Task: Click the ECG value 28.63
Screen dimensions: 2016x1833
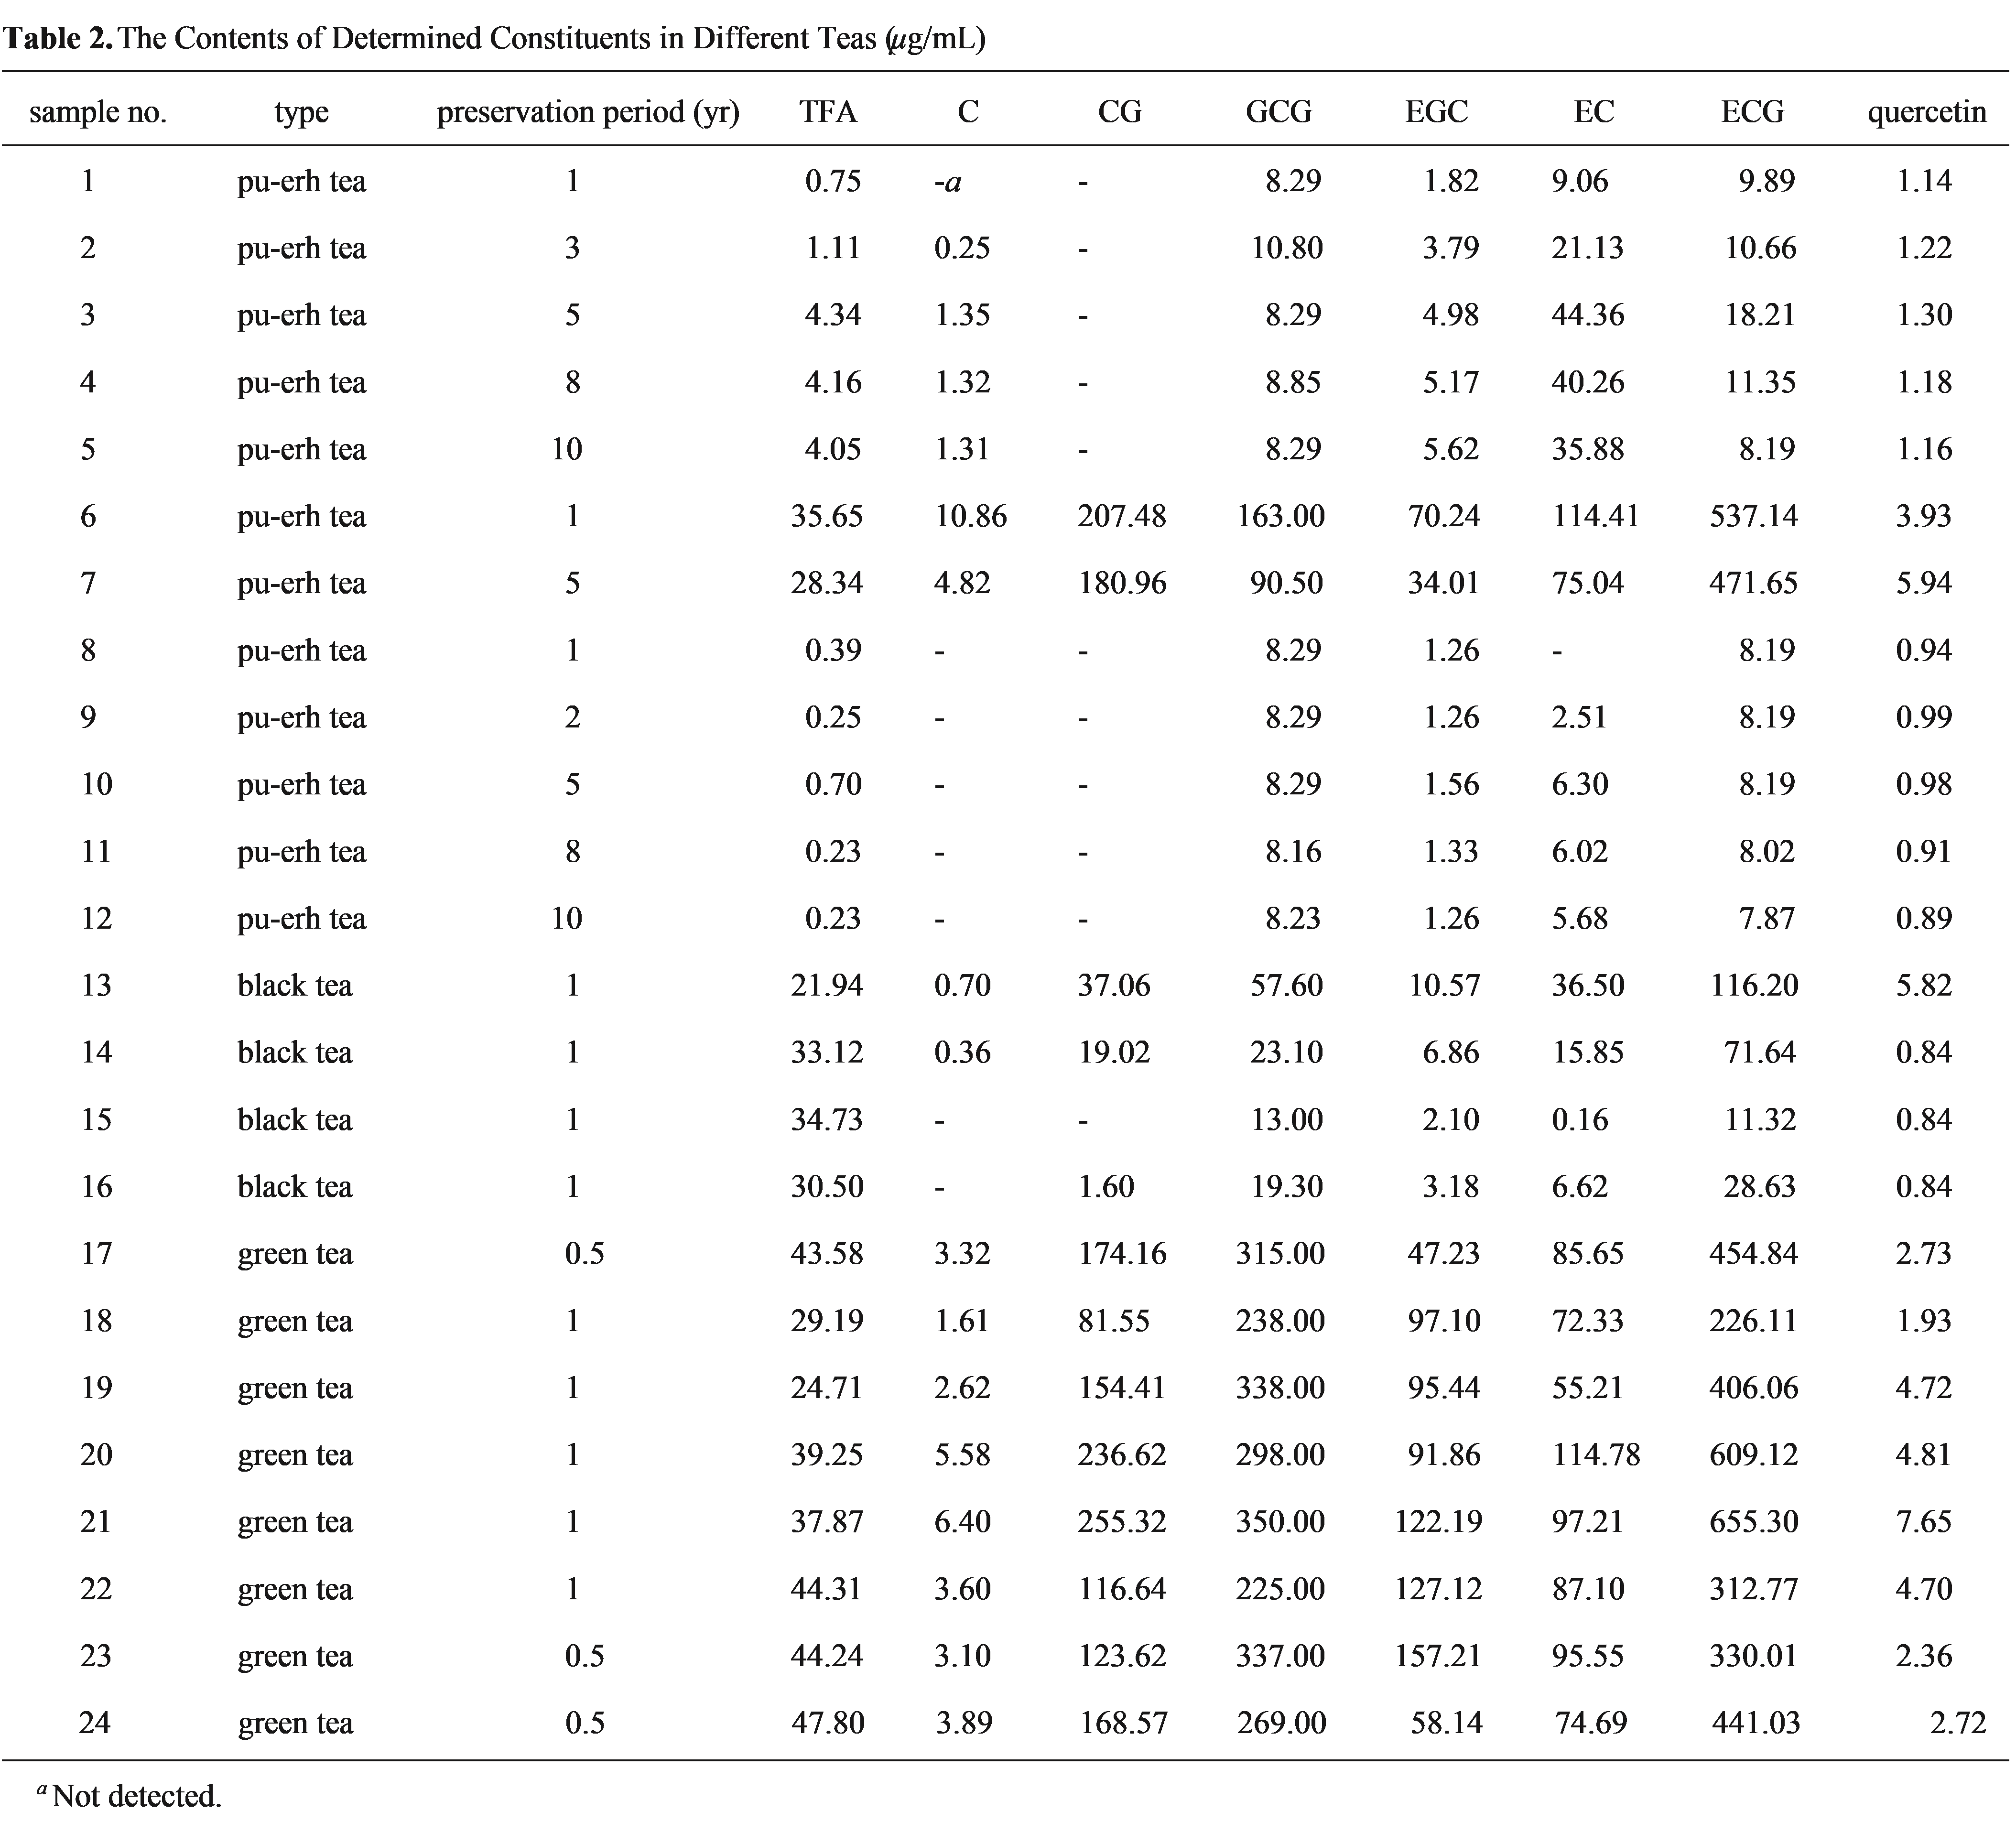Action: pos(1760,1186)
